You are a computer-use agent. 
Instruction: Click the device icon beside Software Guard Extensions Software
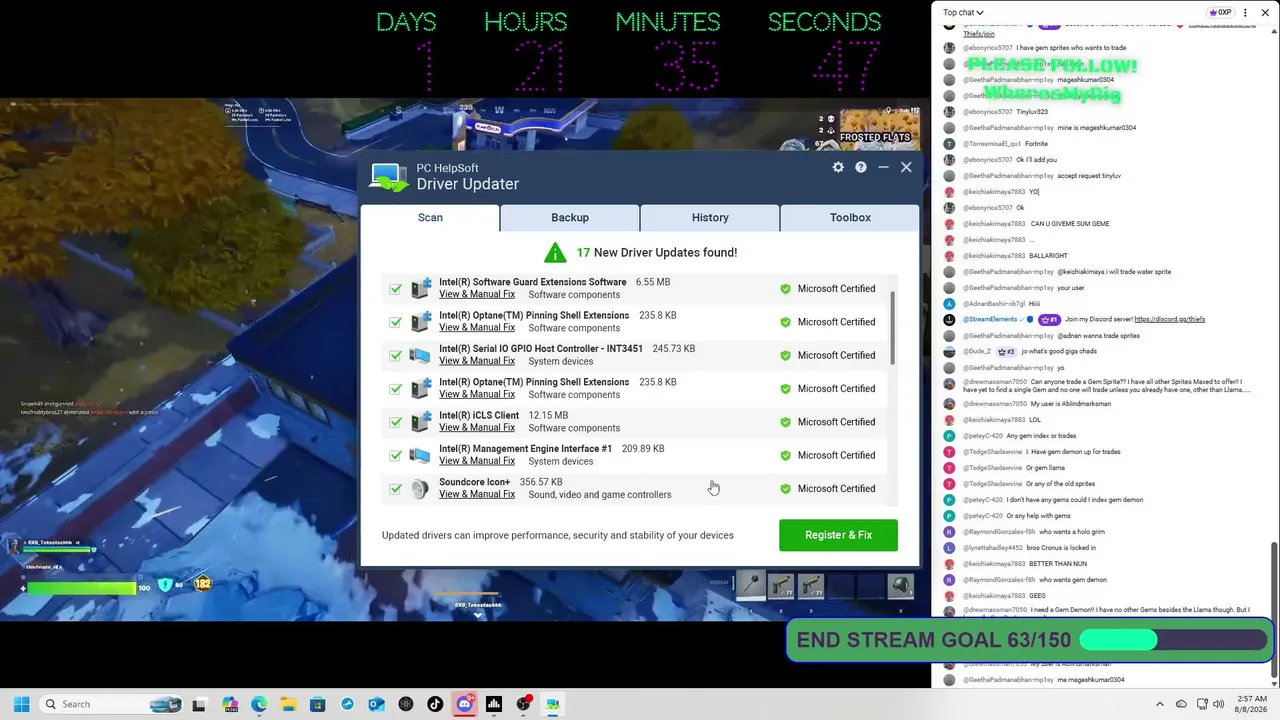click(420, 288)
